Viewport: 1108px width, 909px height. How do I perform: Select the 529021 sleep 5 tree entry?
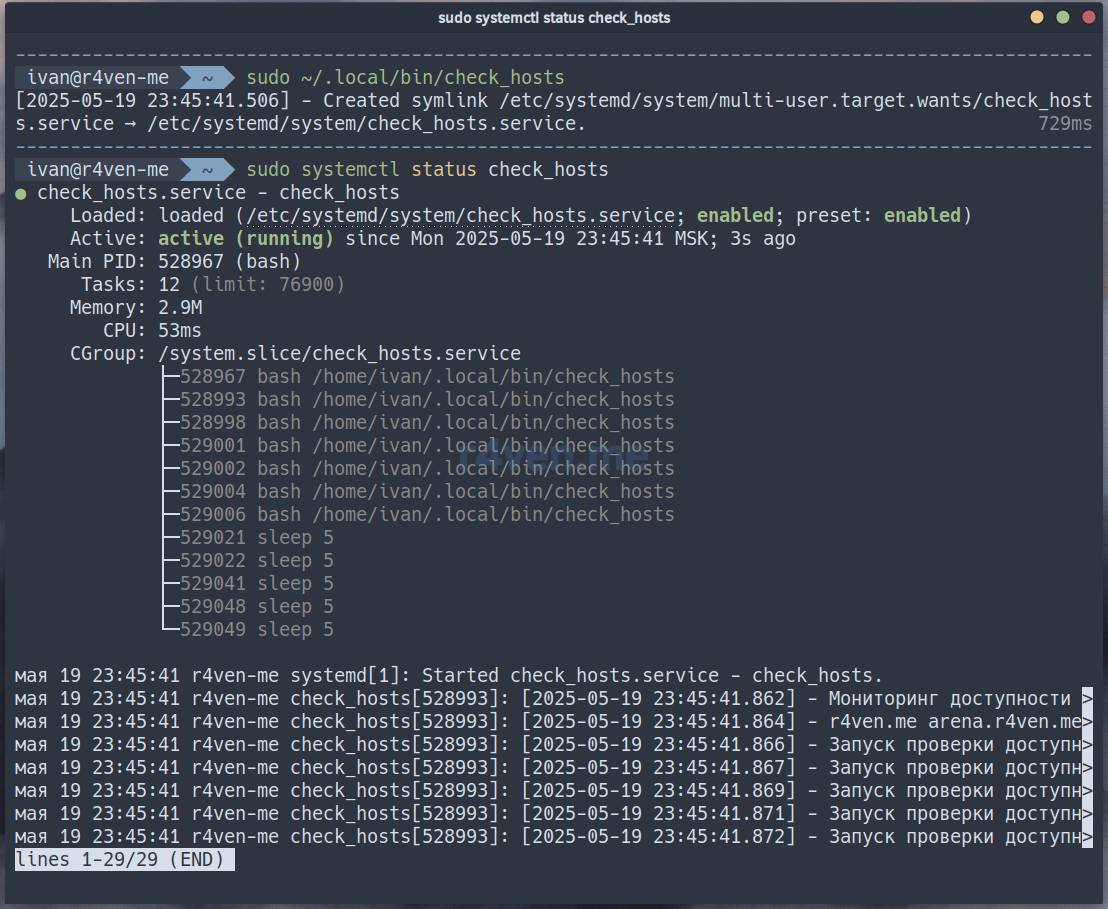(x=256, y=538)
